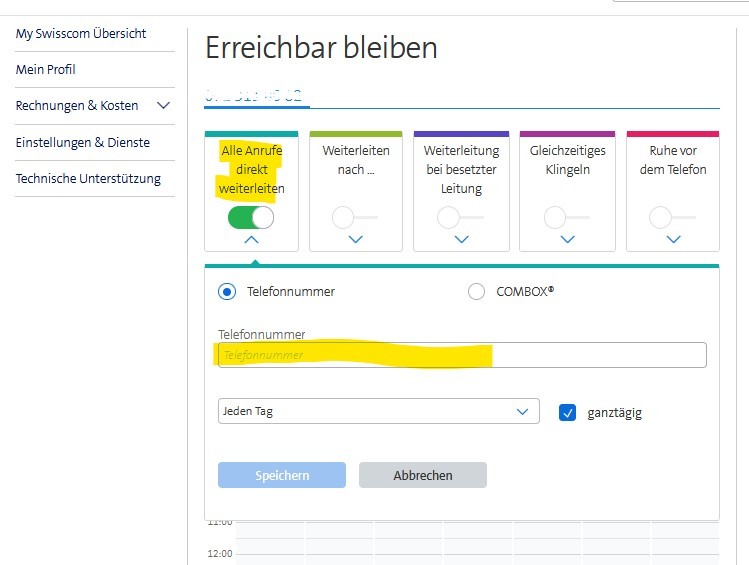Screen dimensions: 749x565
Task: Click the Weiterleiten nach card label
Action: pyautogui.click(x=356, y=160)
